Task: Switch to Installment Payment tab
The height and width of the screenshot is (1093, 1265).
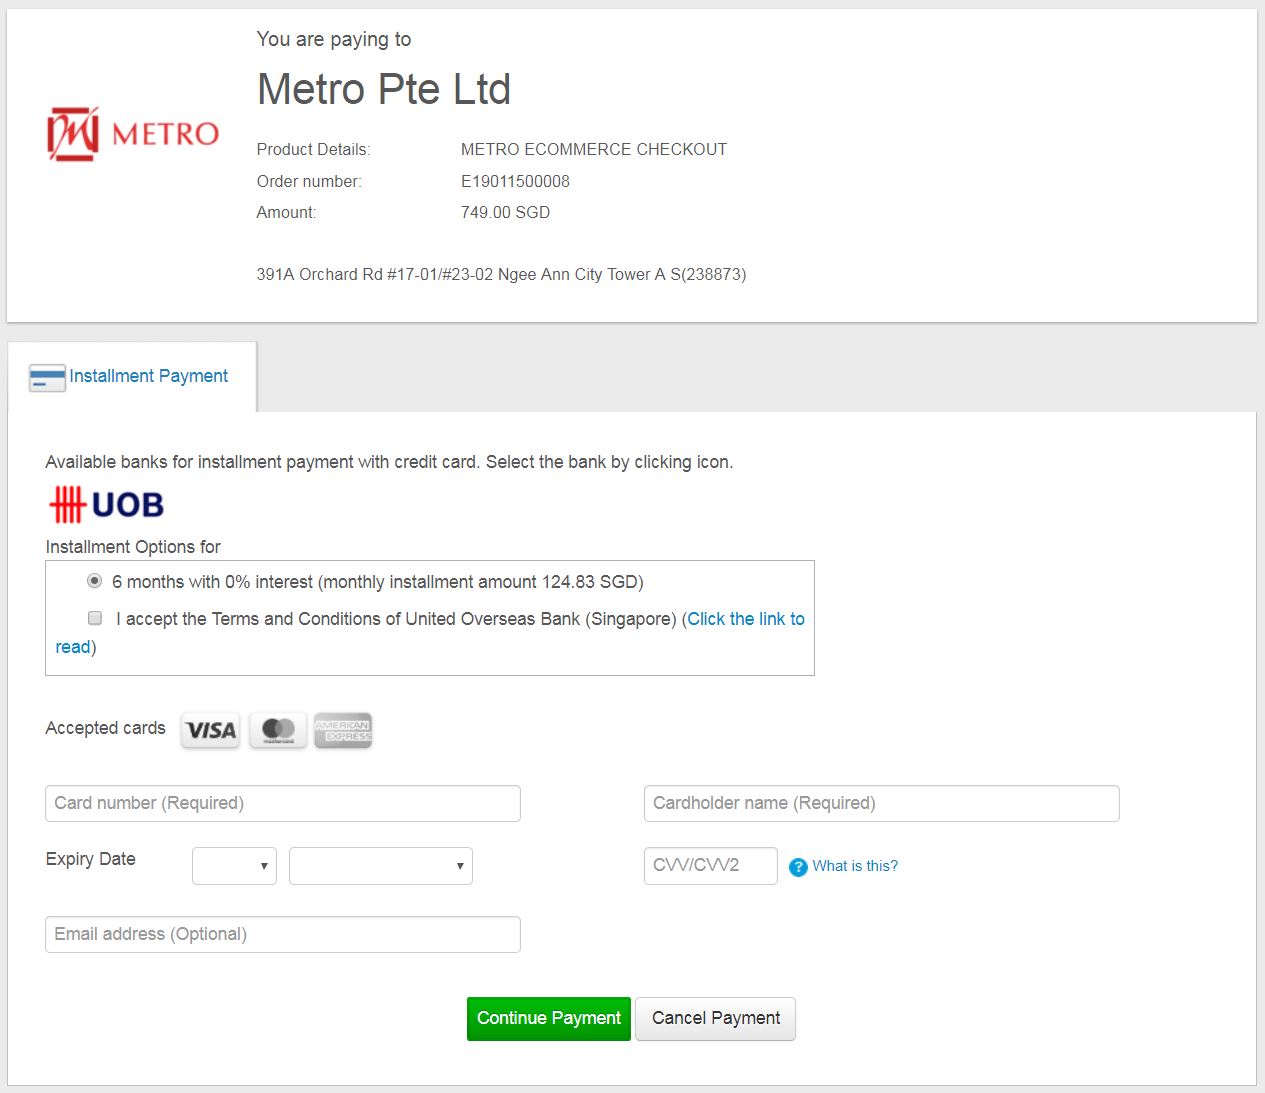Action: [132, 377]
